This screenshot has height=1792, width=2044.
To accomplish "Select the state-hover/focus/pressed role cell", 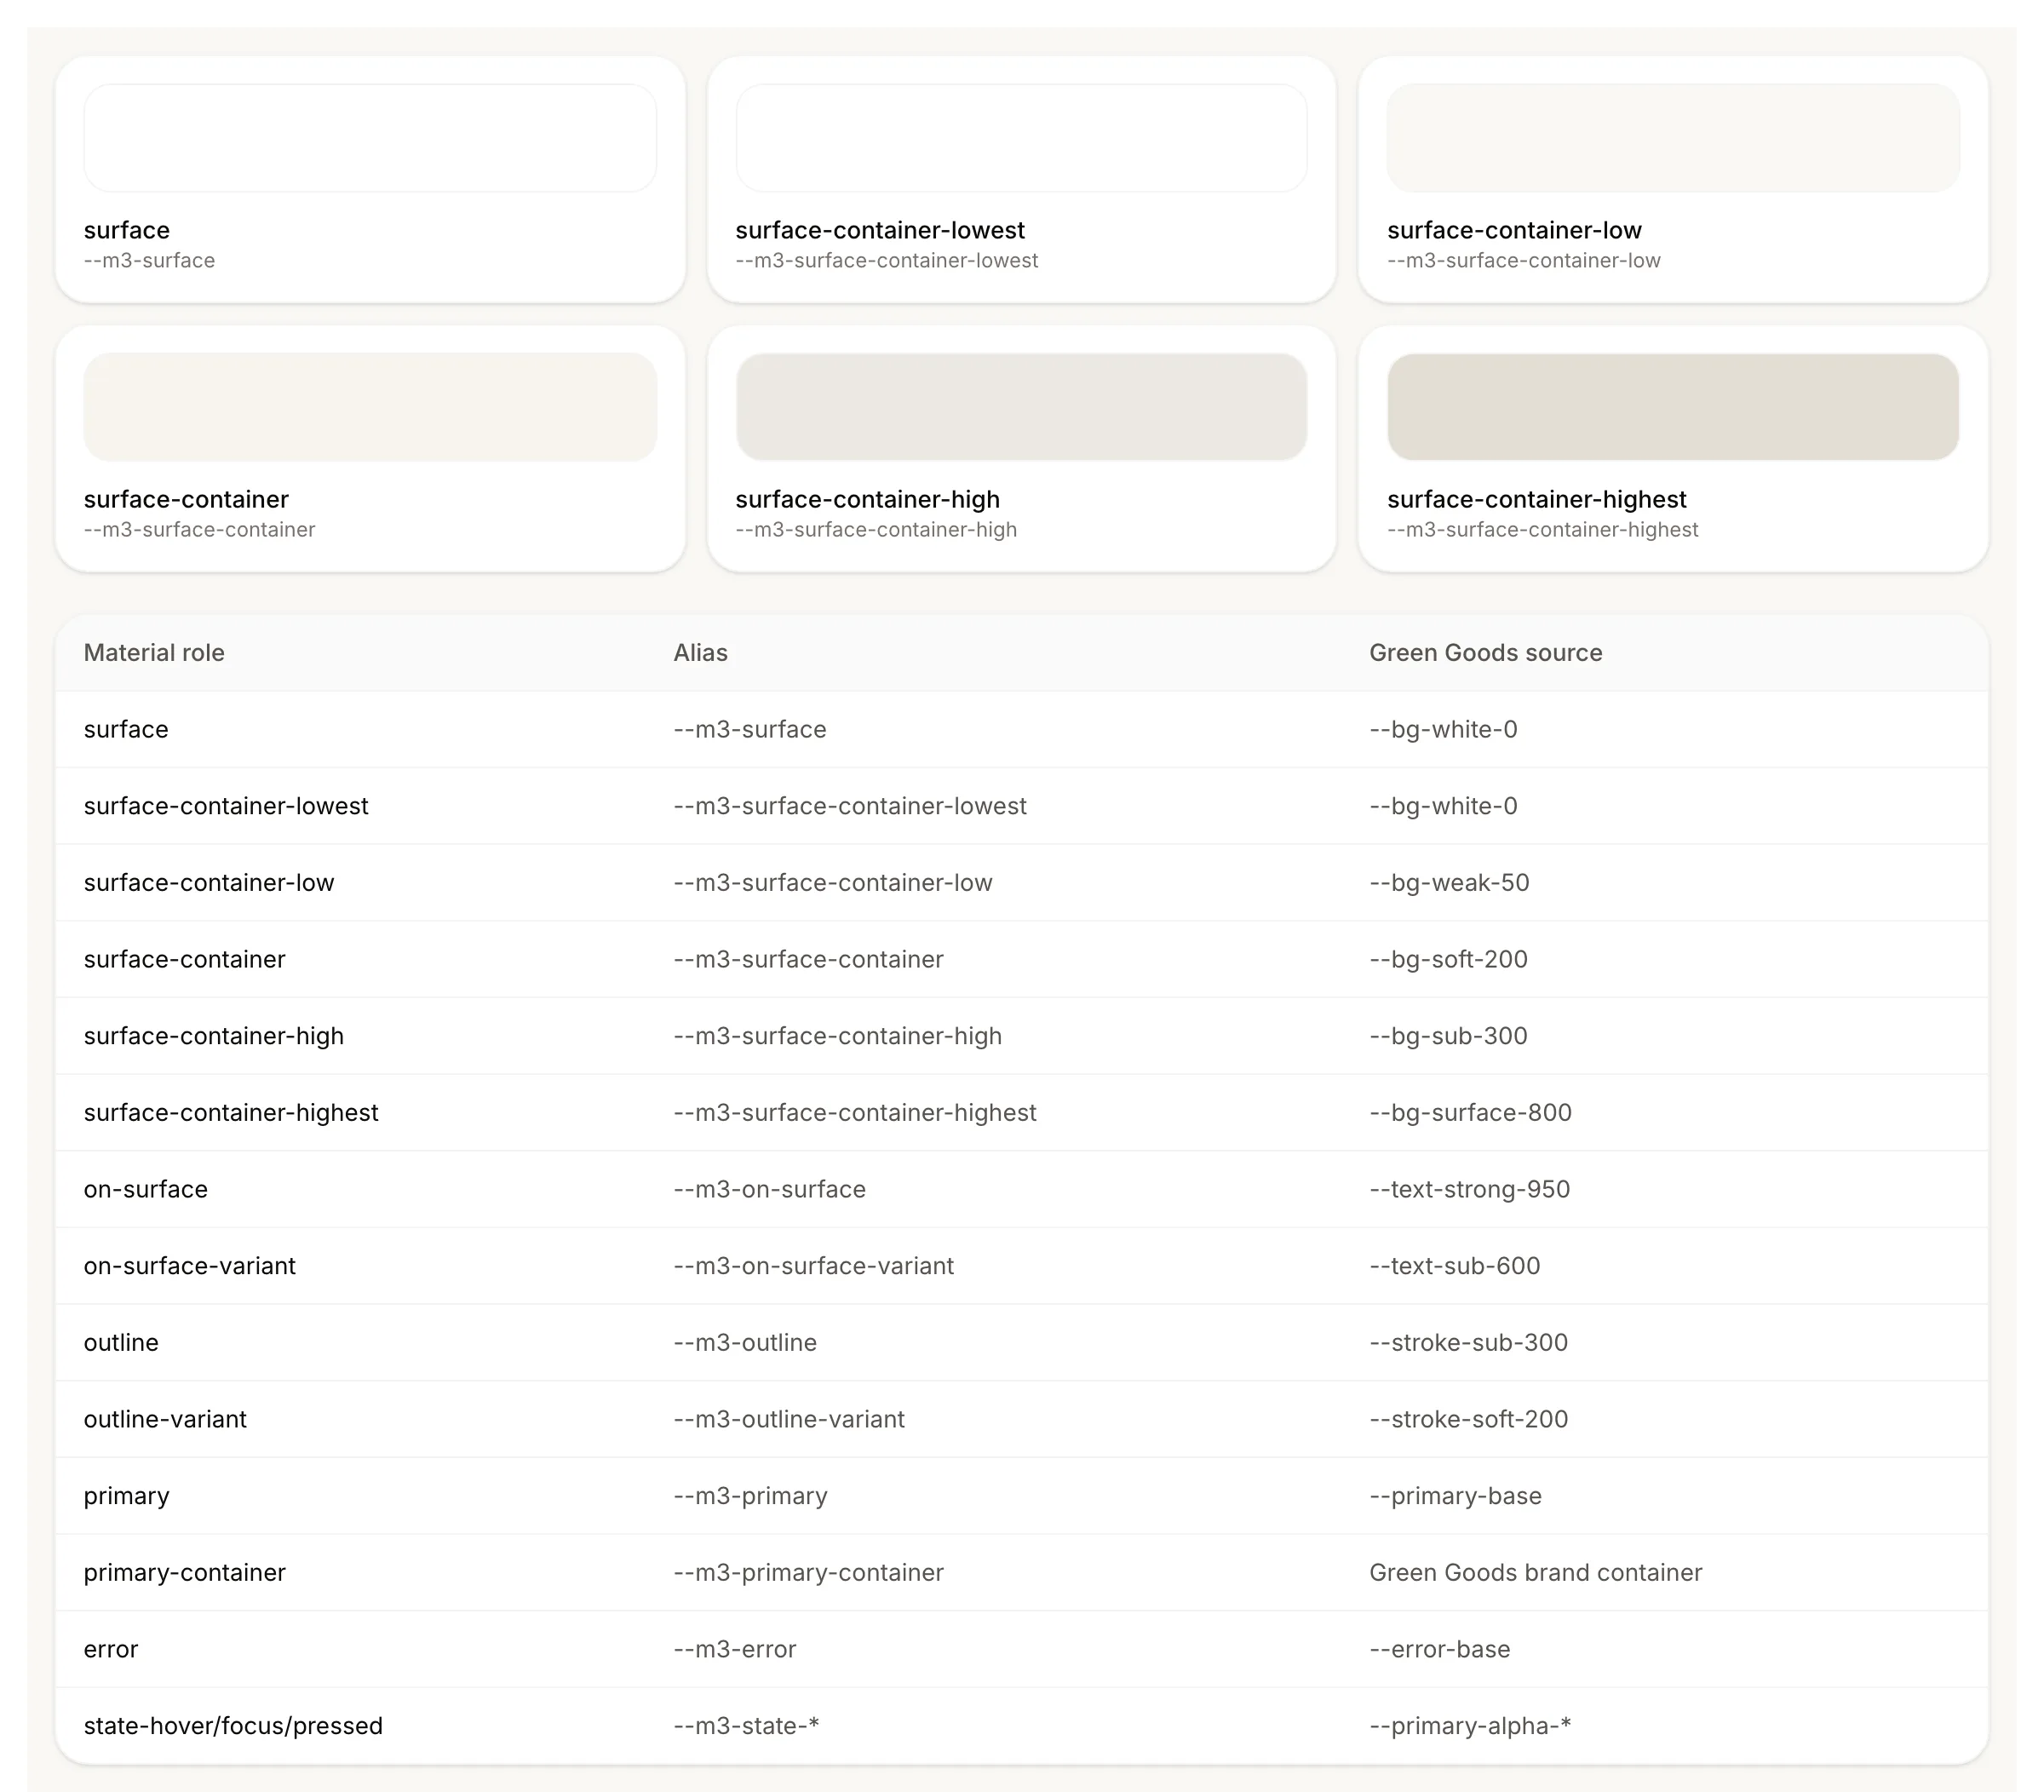I will click(x=233, y=1726).
